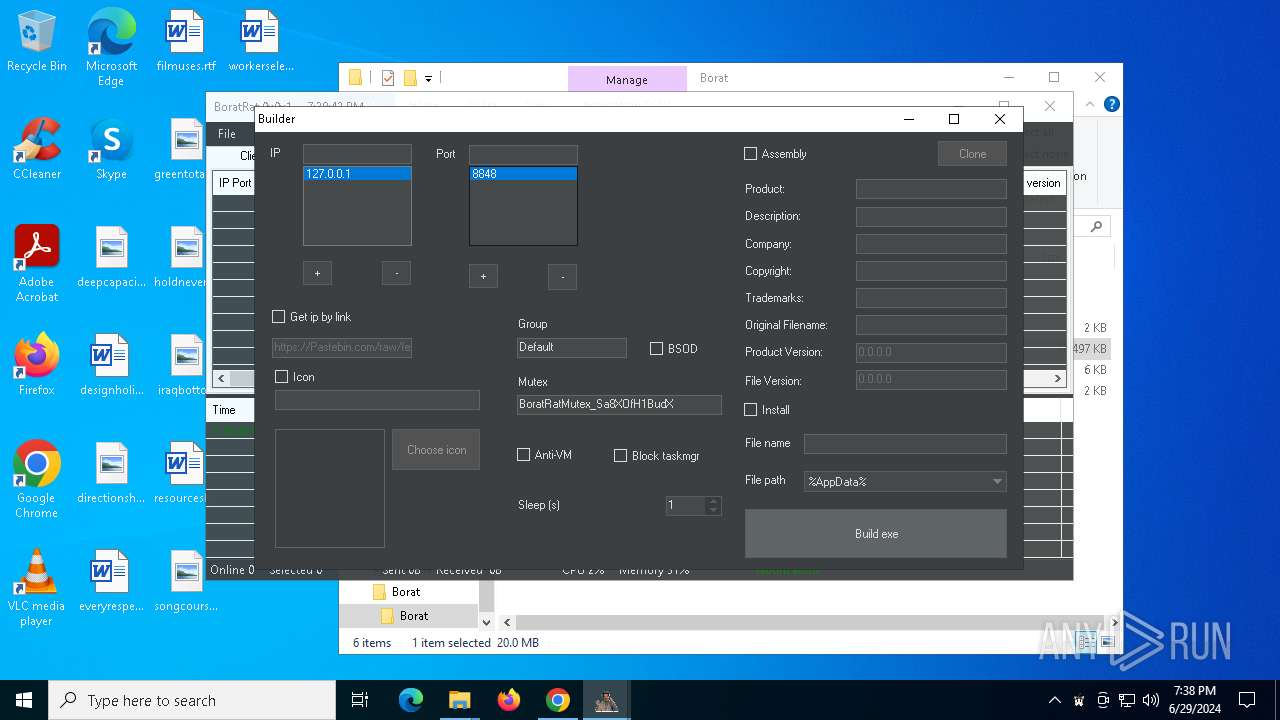
Task: Enable the Anti-VM checkbox
Action: [523, 455]
